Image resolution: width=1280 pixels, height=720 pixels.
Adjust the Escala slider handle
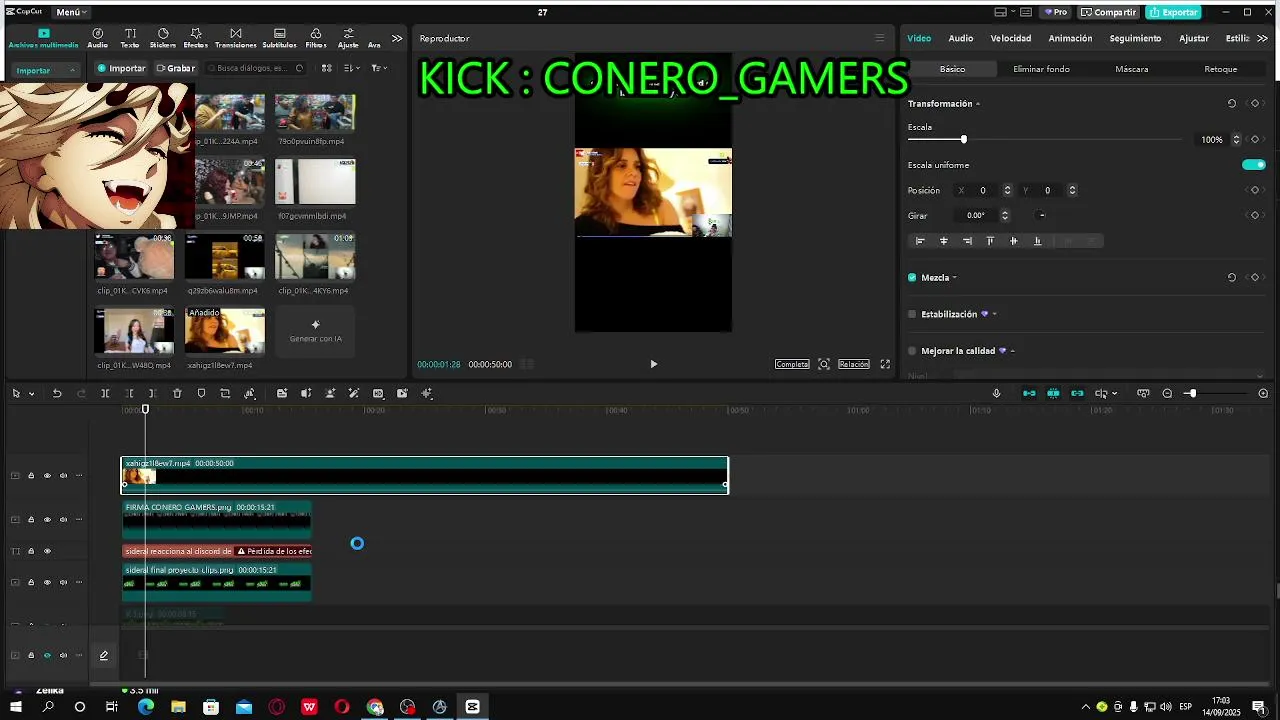[x=963, y=139]
